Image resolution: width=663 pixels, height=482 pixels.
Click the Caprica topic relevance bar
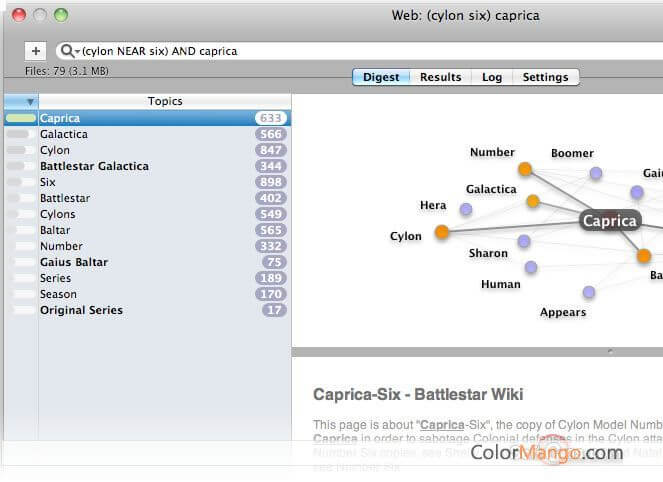coord(21,118)
